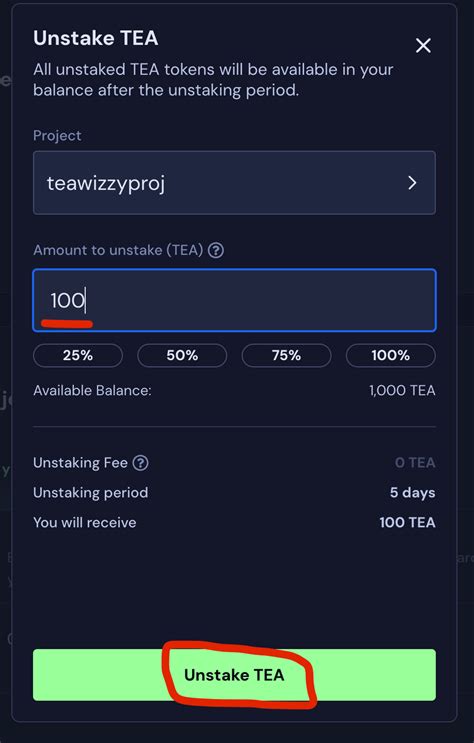Click the You will receive label

(x=85, y=522)
